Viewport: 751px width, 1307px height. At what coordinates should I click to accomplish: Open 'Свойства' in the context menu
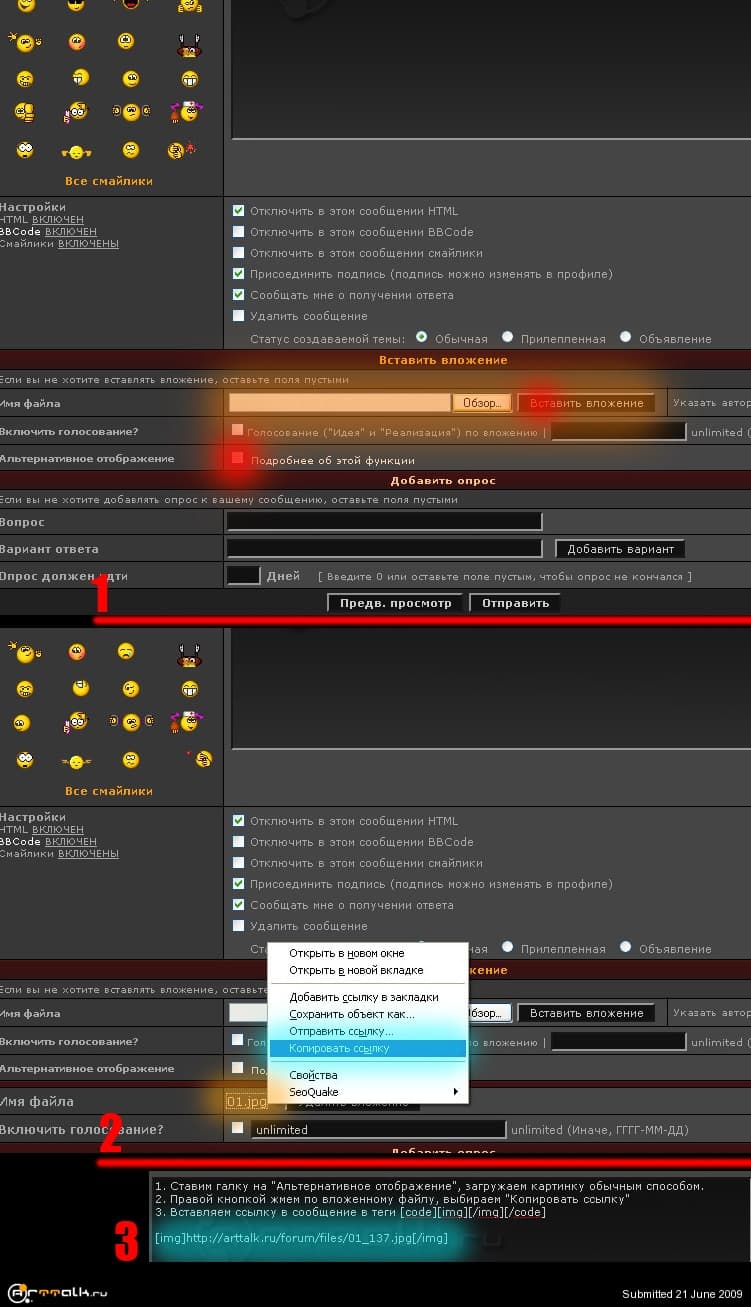coord(313,1075)
